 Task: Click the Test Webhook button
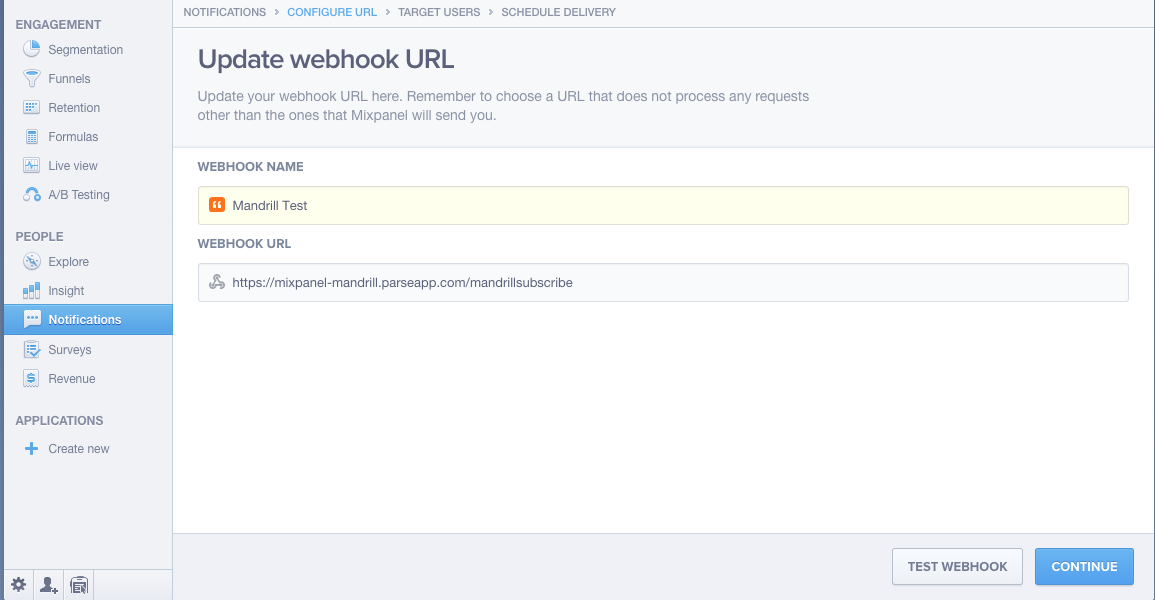957,566
